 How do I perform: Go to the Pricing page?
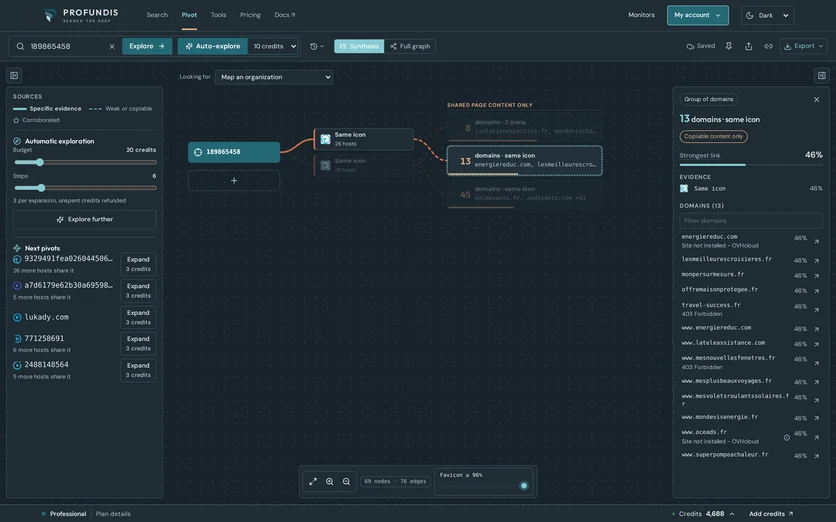(250, 15)
